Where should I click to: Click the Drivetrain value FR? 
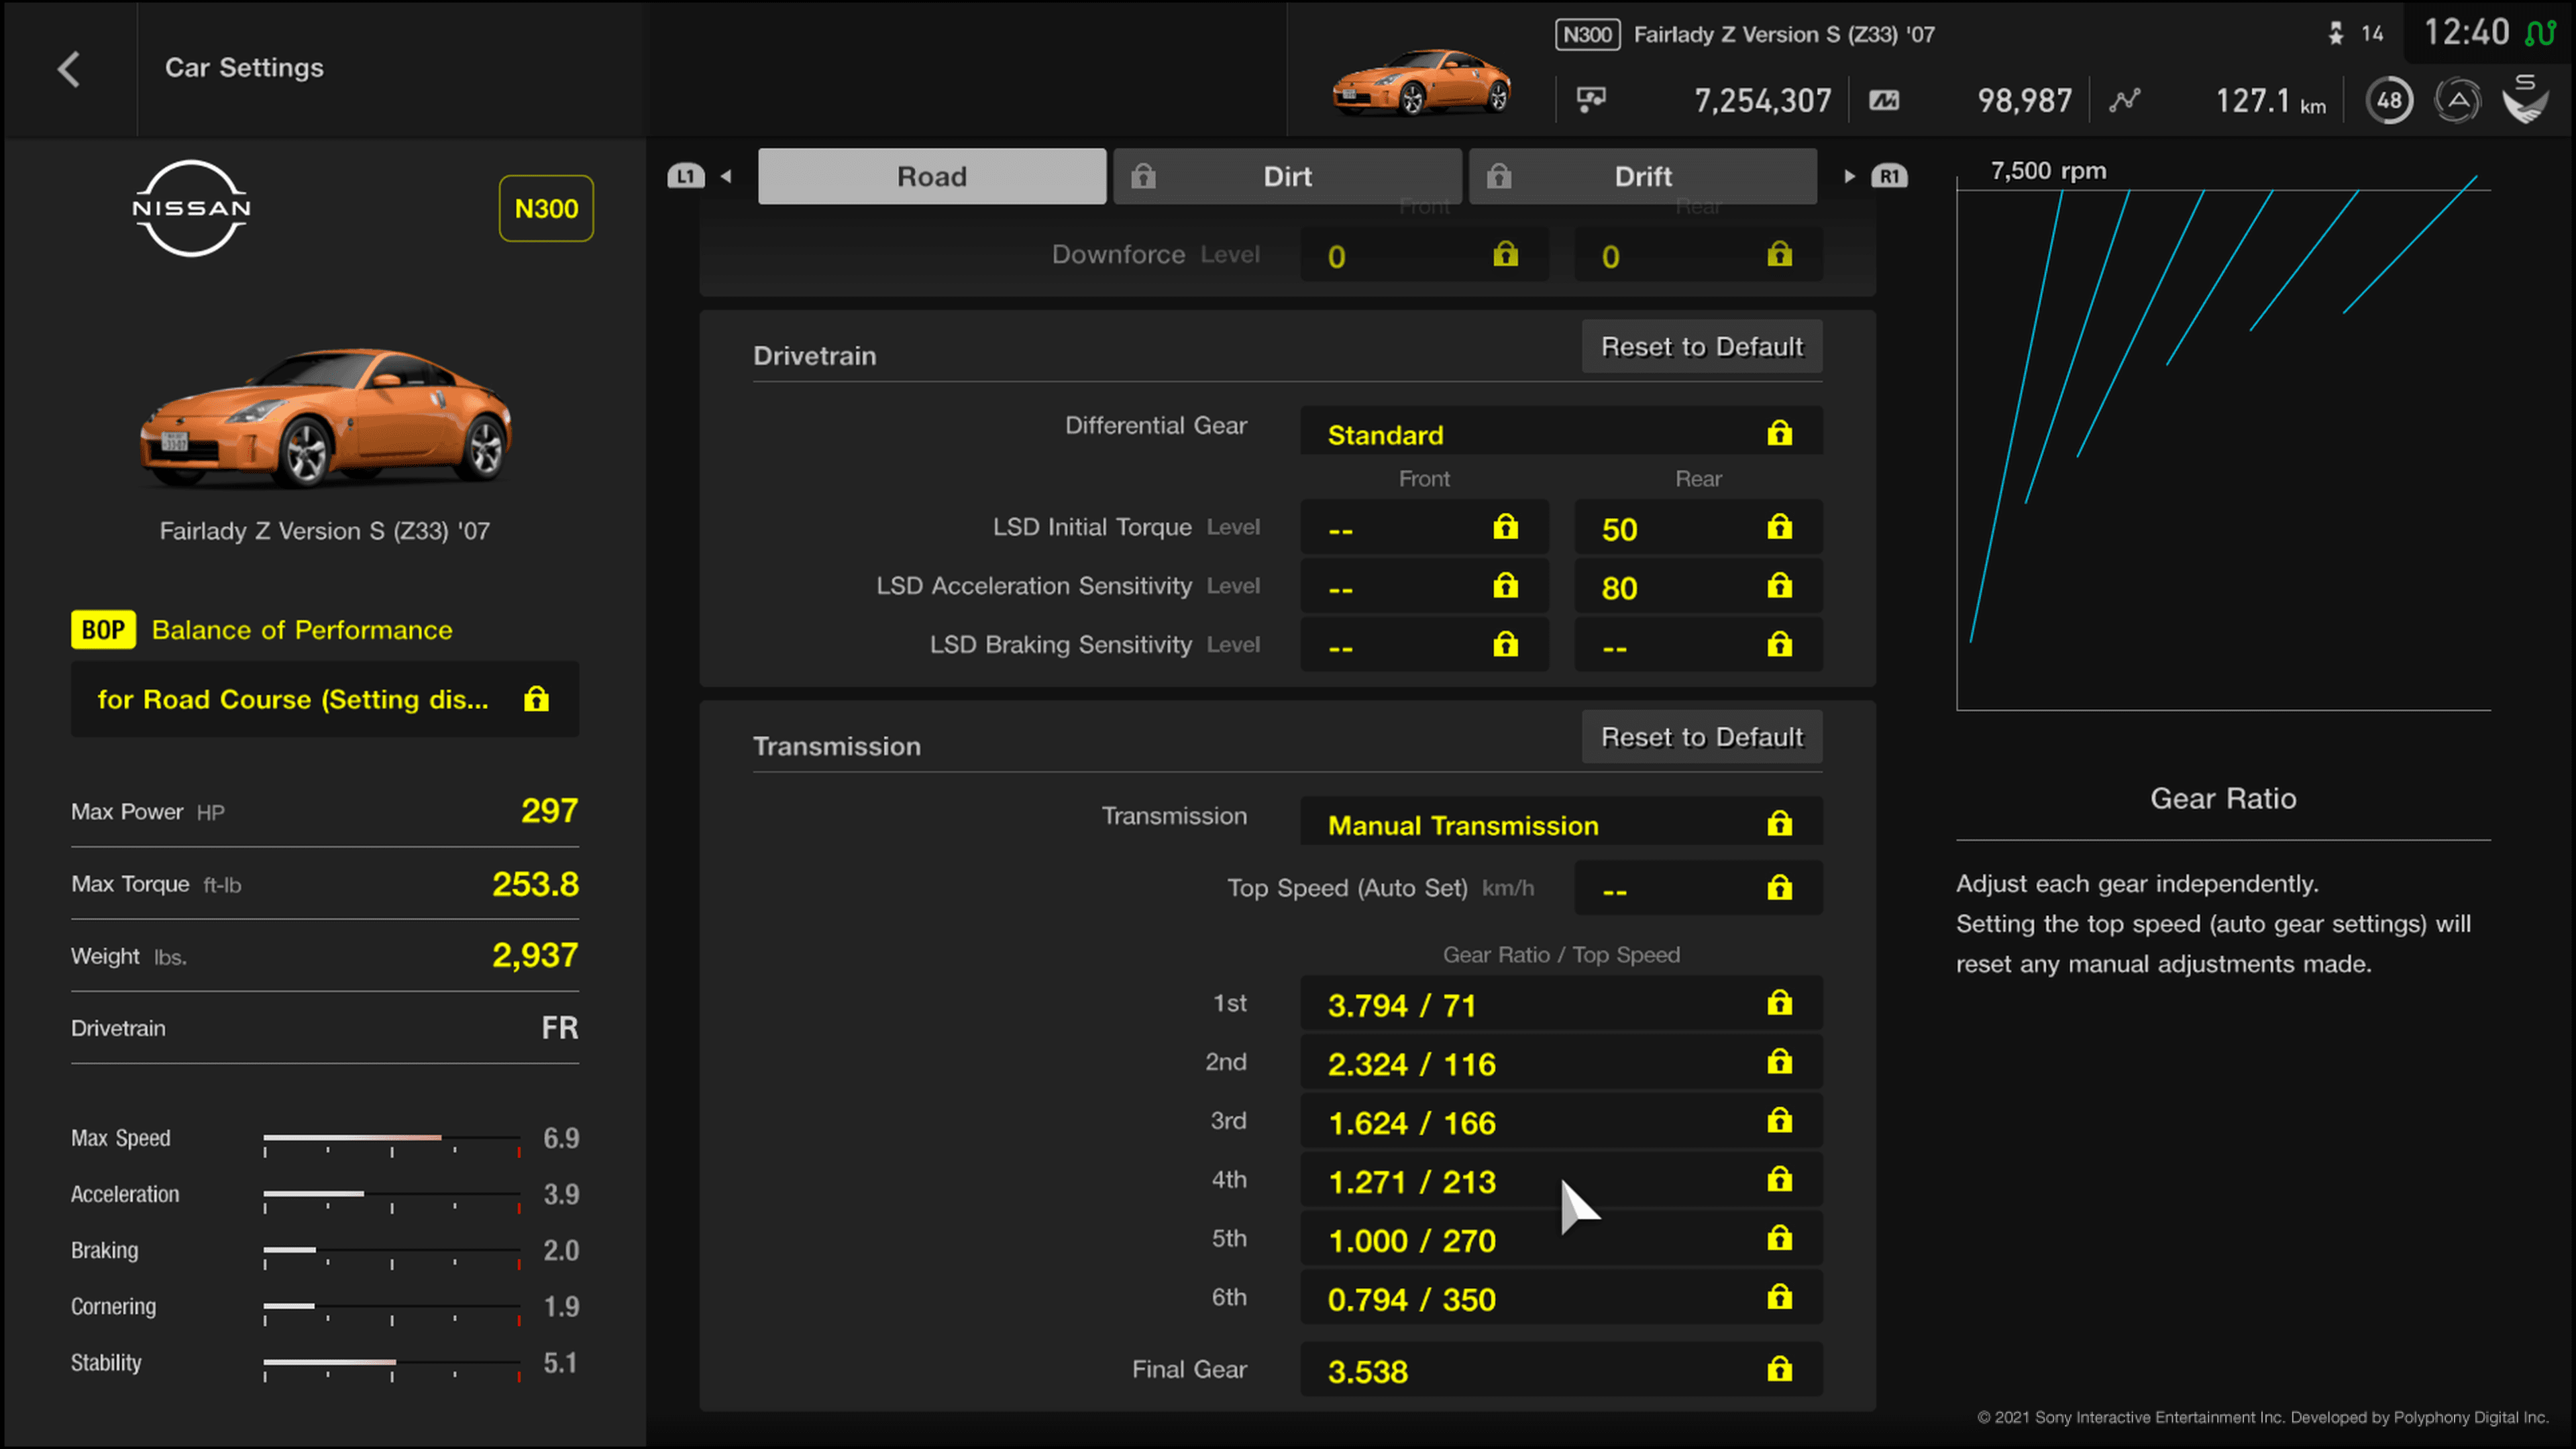click(x=560, y=1027)
